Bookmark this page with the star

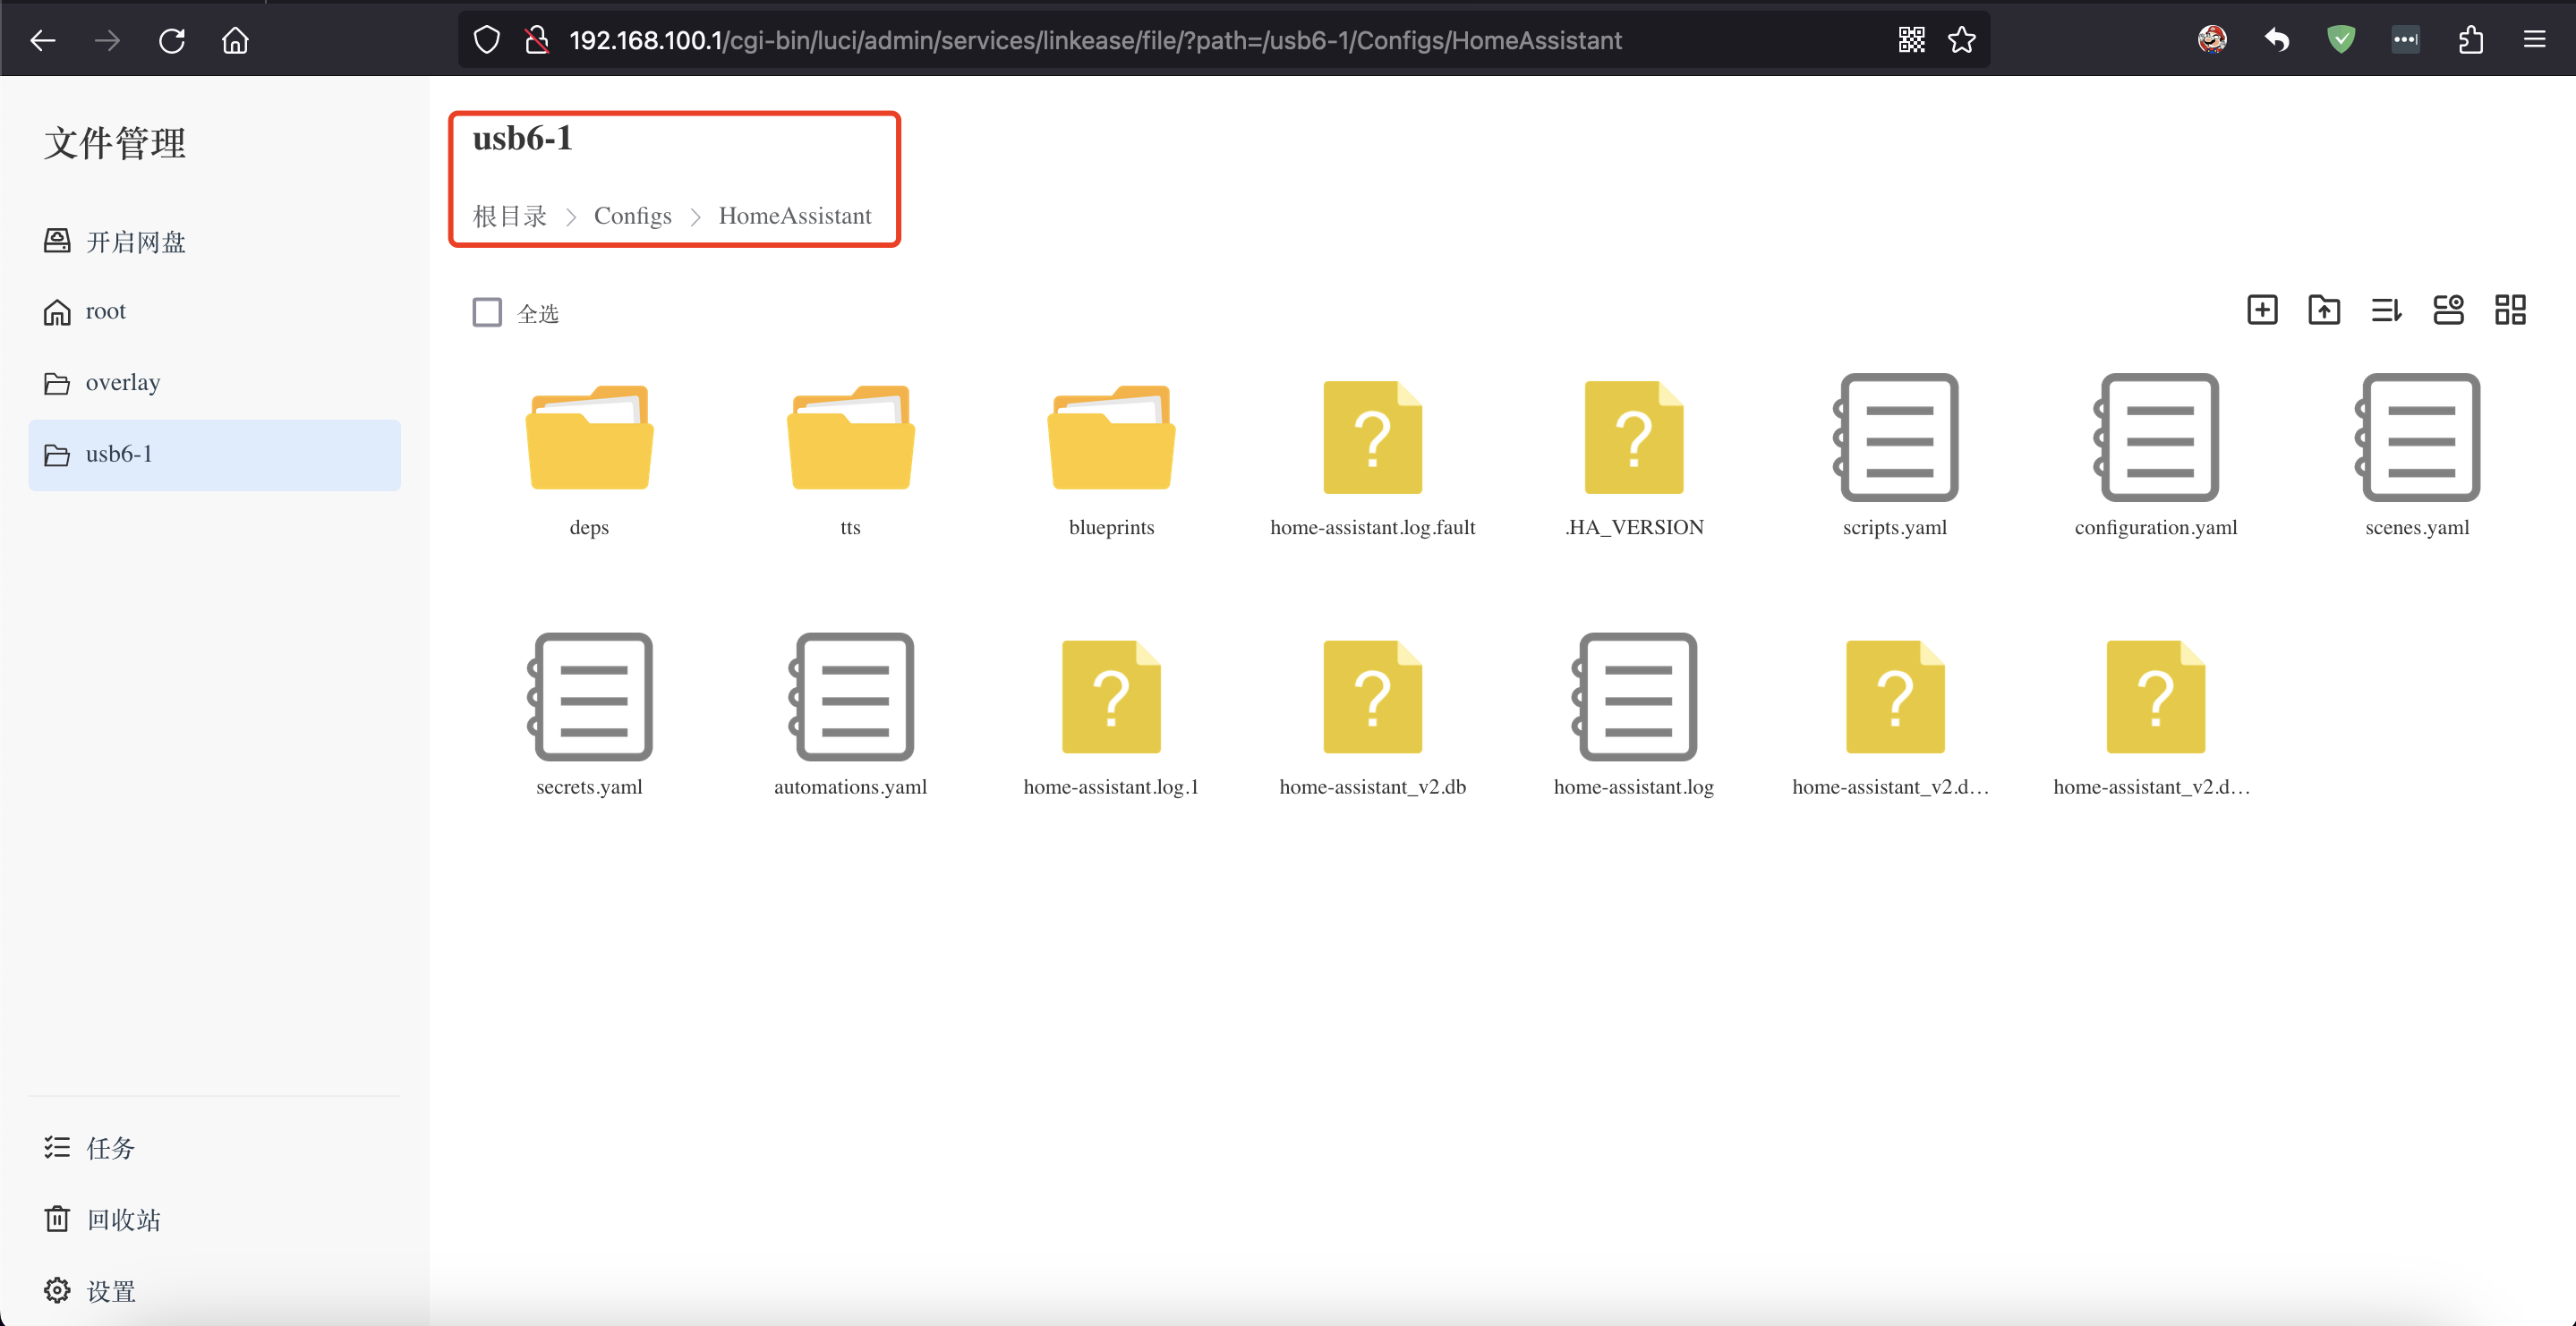coord(1962,40)
